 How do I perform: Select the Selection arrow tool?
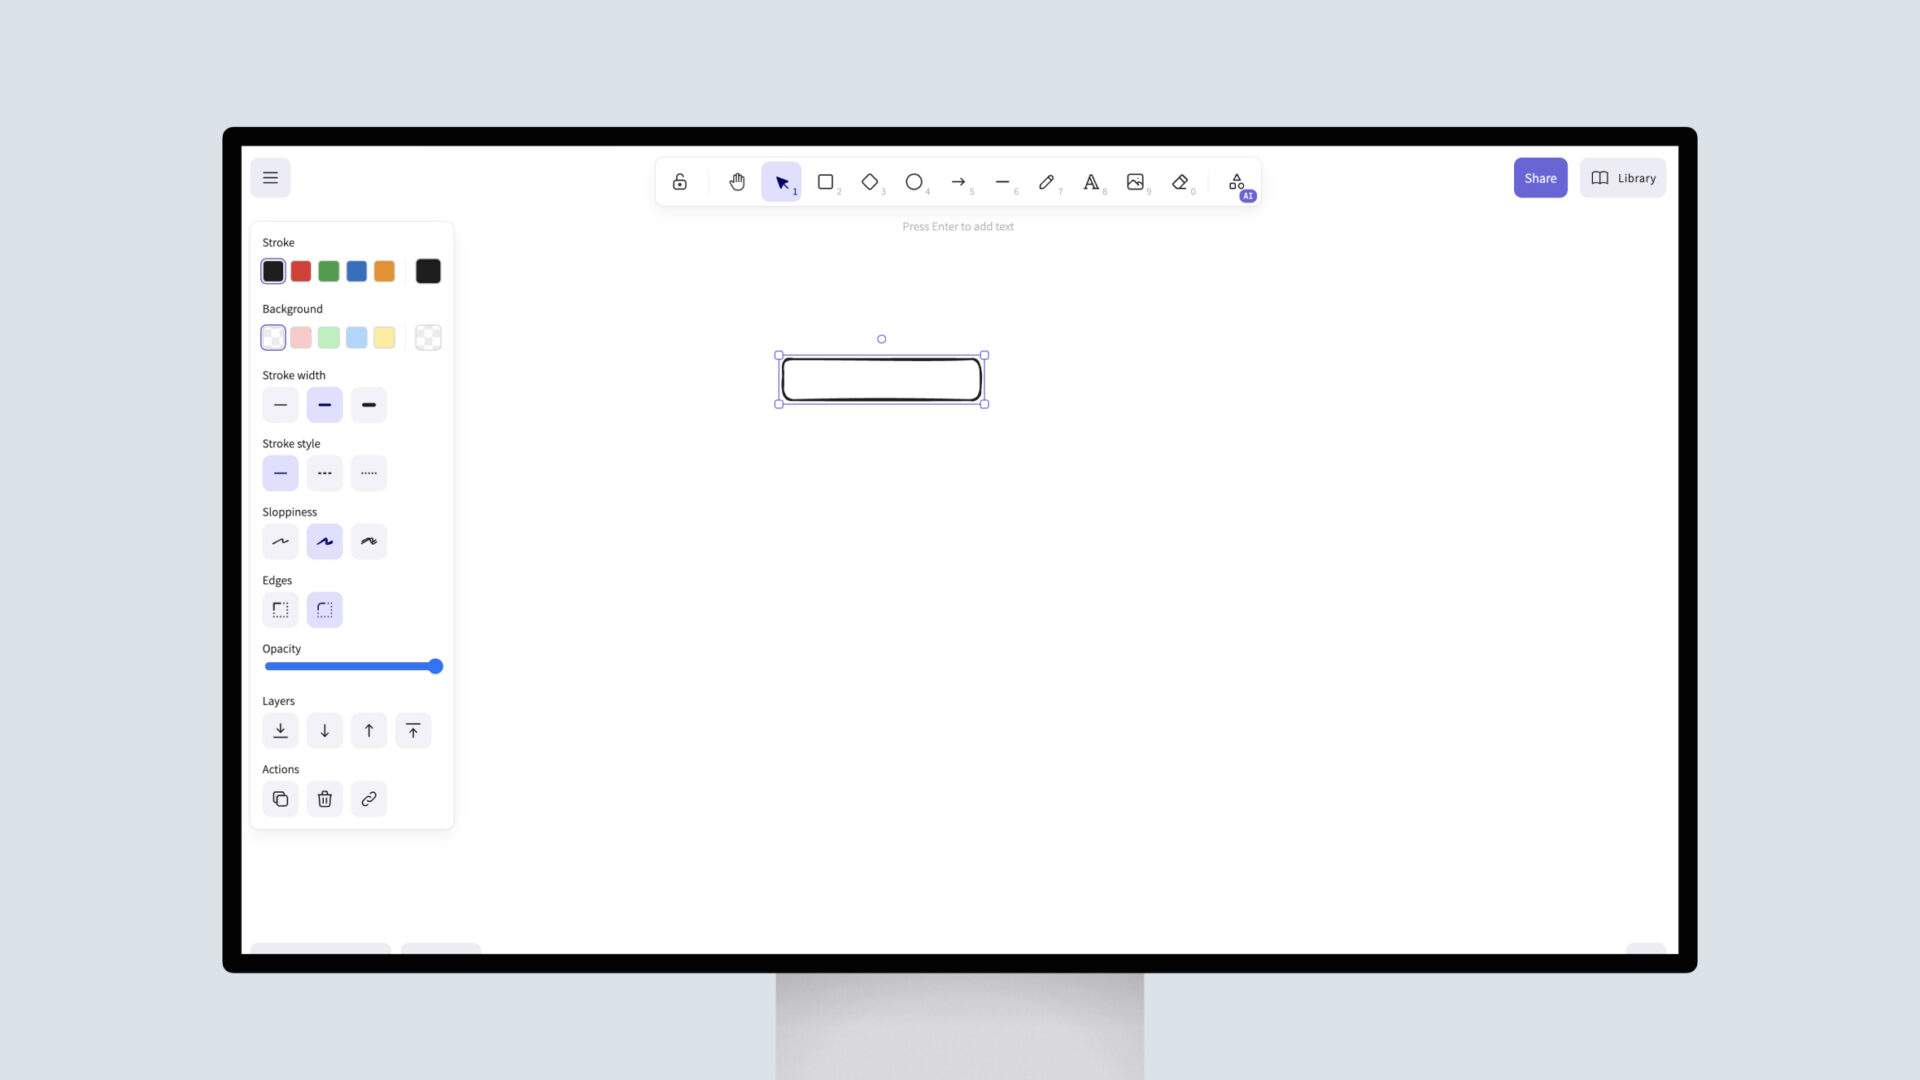pyautogui.click(x=781, y=182)
